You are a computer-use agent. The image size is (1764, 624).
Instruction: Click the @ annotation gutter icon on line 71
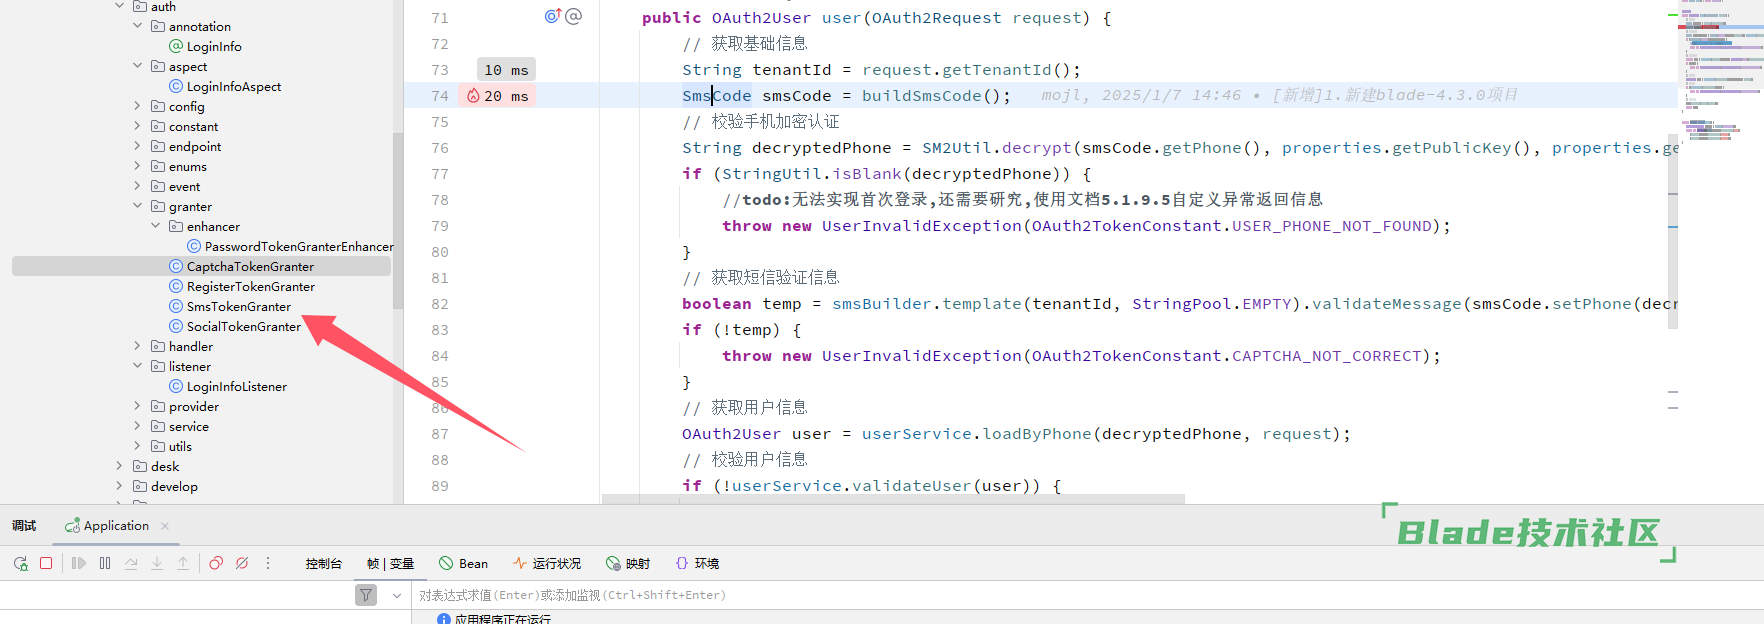574,16
